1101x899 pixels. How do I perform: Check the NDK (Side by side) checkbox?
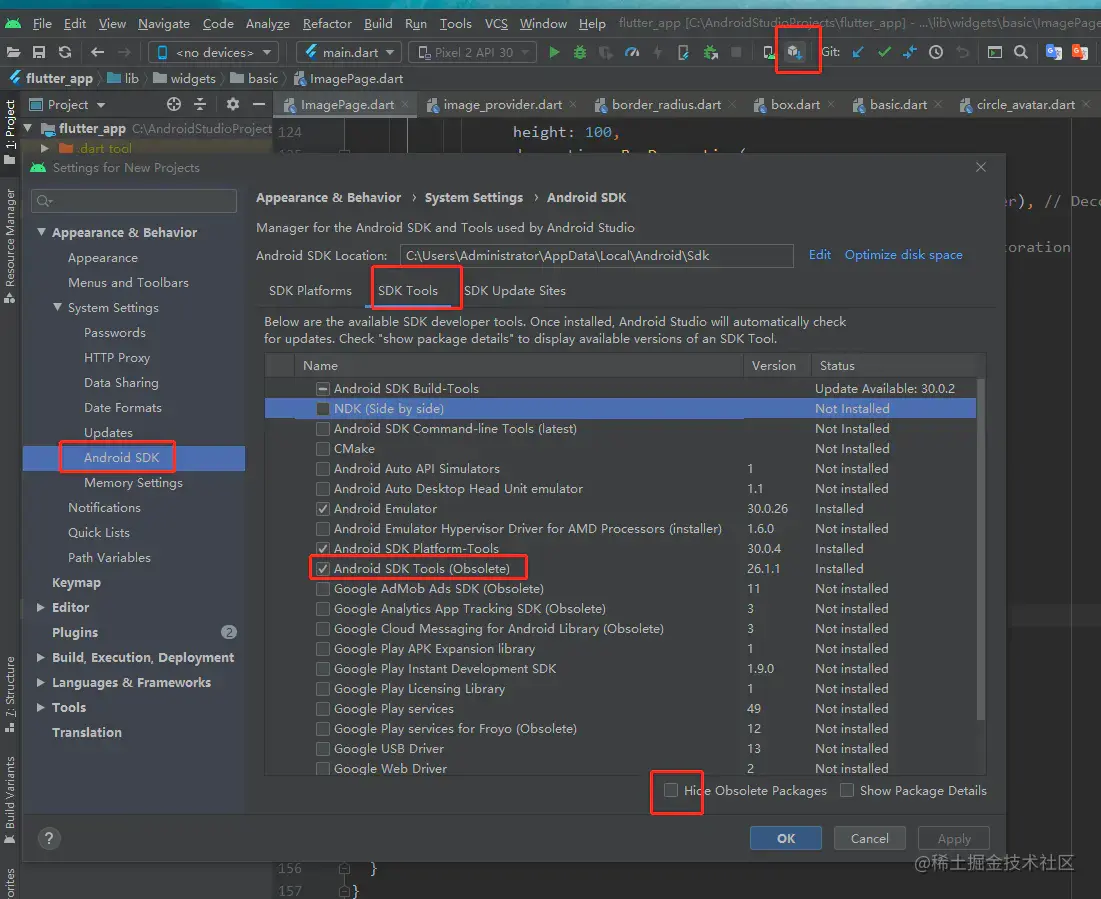click(x=323, y=409)
